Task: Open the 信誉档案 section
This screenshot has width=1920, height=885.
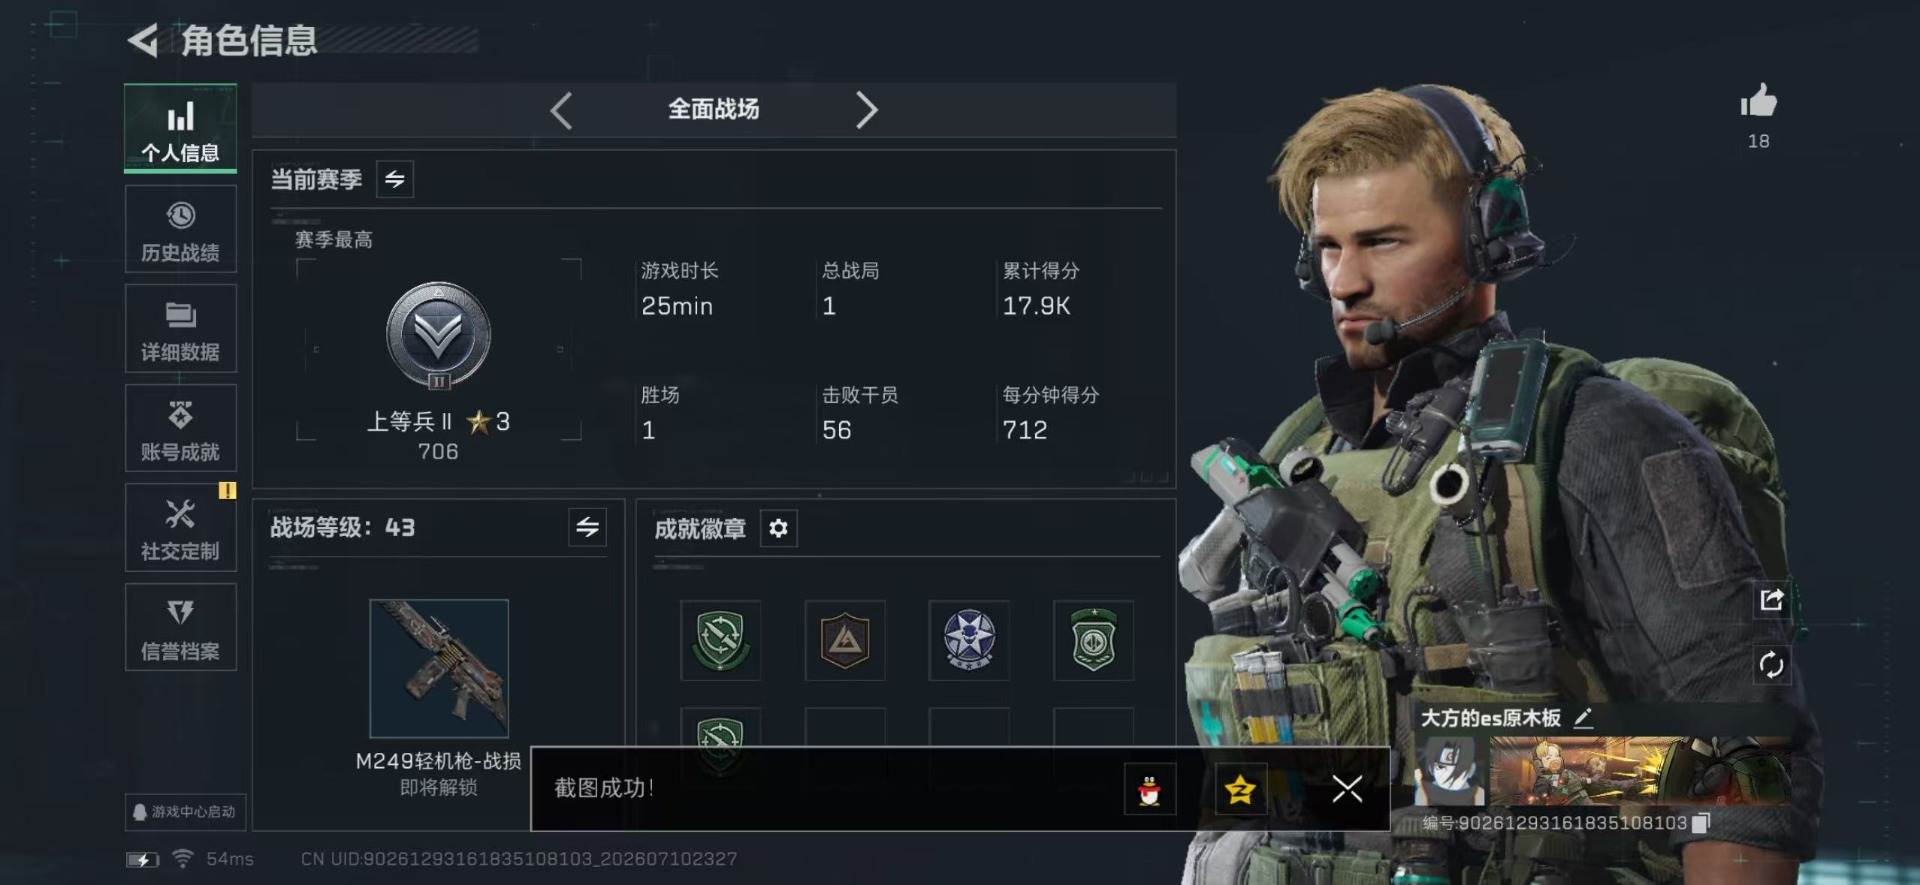Action: [x=181, y=628]
